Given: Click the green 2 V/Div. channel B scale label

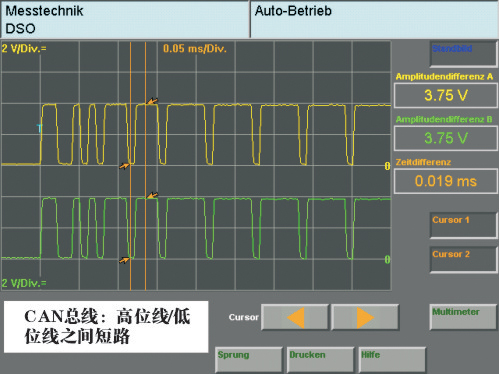Looking at the screenshot, I should click(24, 283).
